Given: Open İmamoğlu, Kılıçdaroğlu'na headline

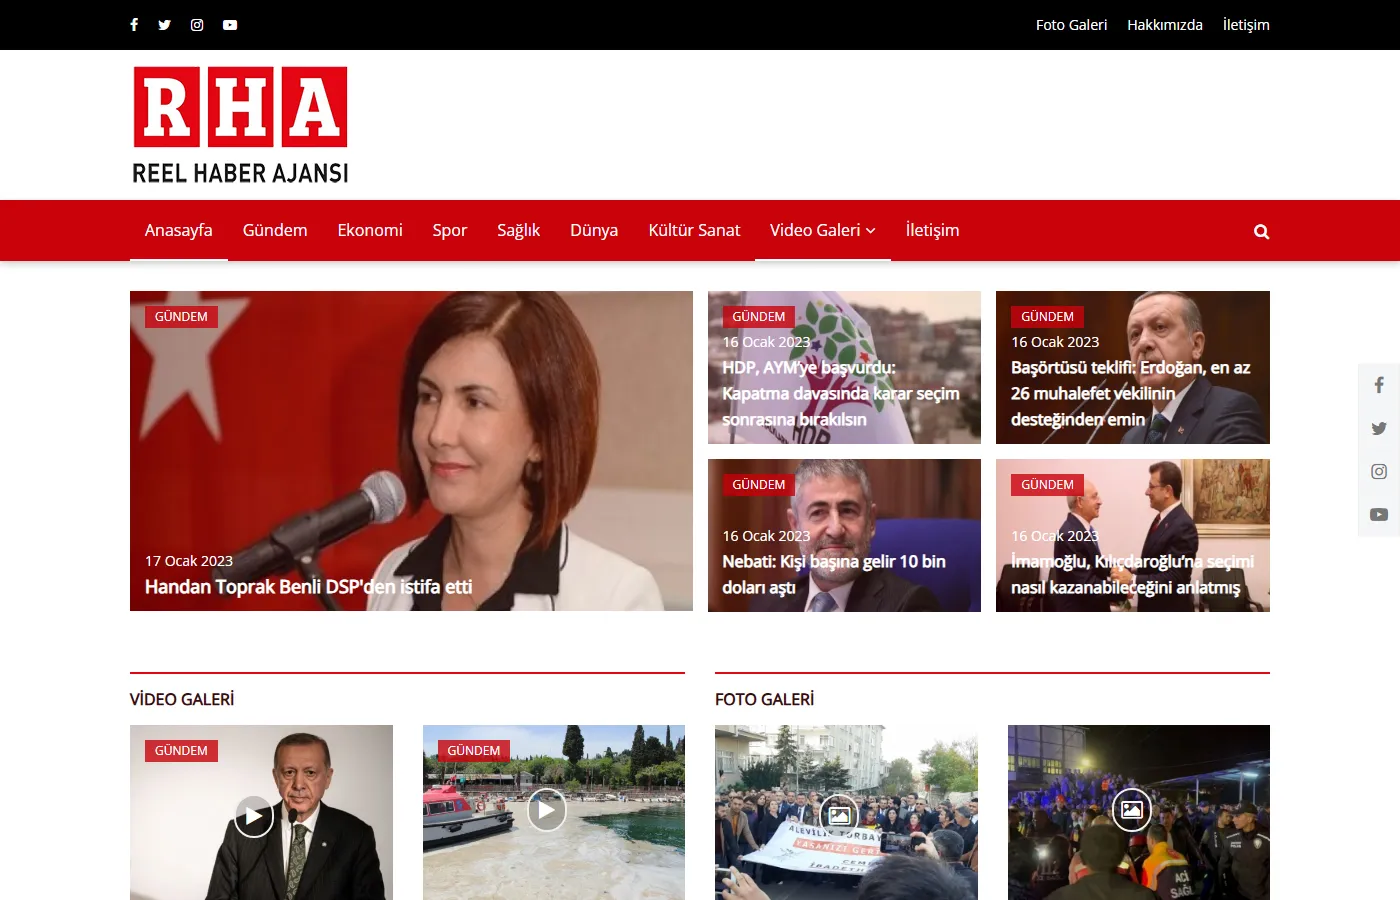Looking at the screenshot, I should click(x=1132, y=574).
